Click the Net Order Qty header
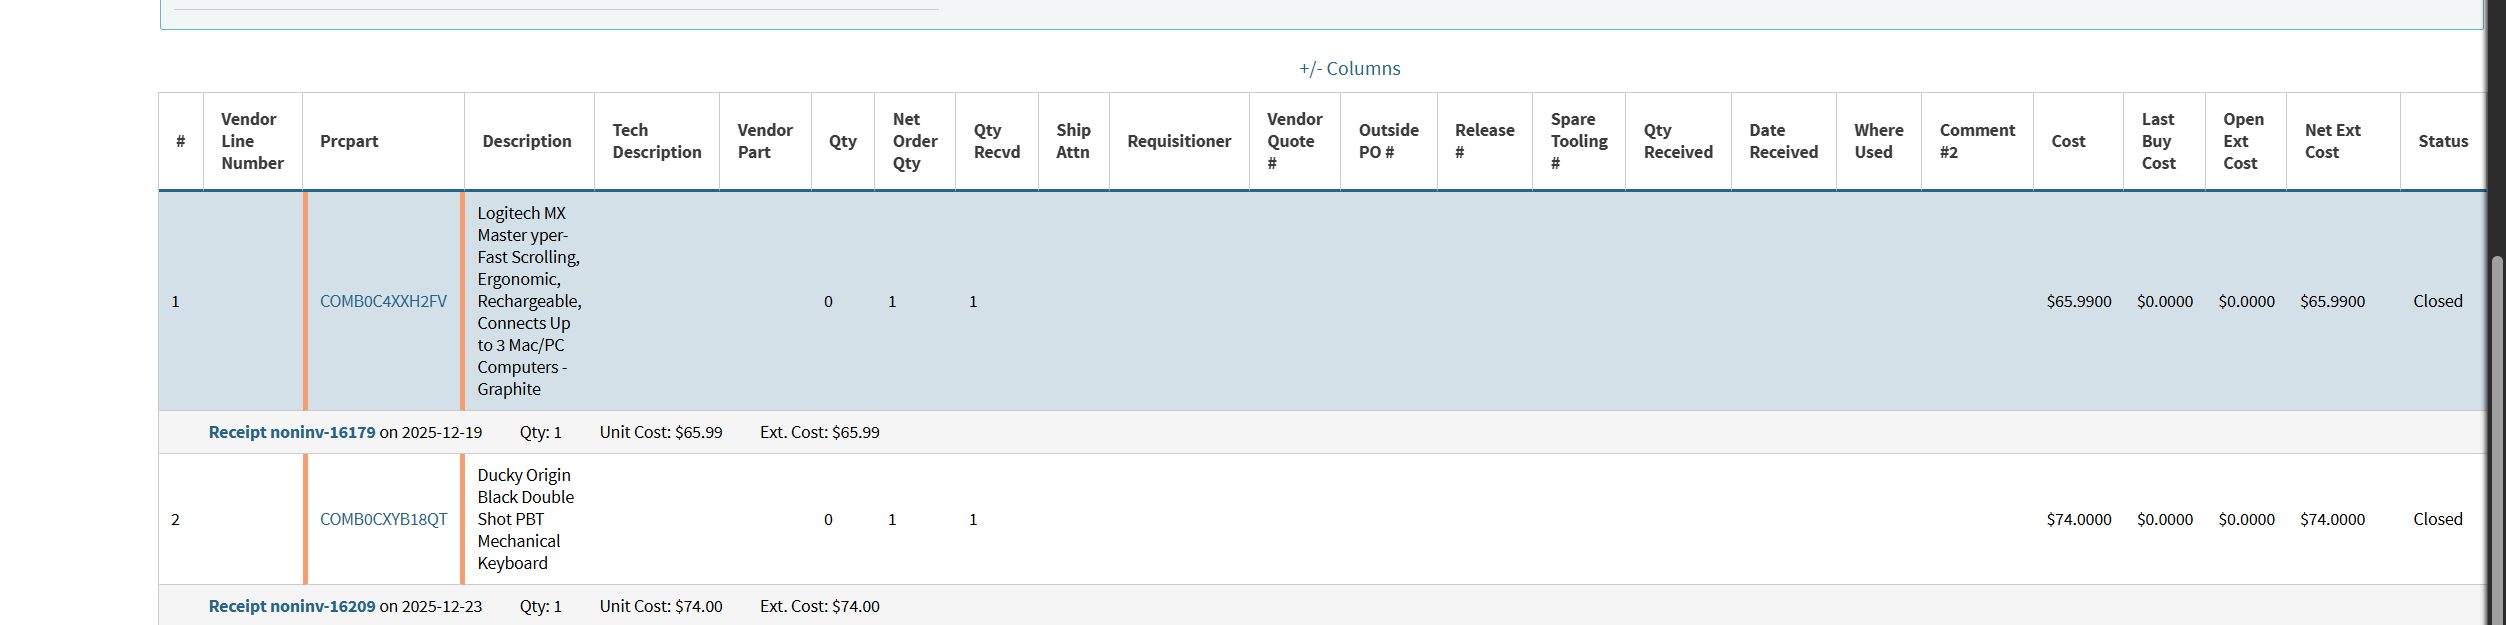 [x=914, y=141]
